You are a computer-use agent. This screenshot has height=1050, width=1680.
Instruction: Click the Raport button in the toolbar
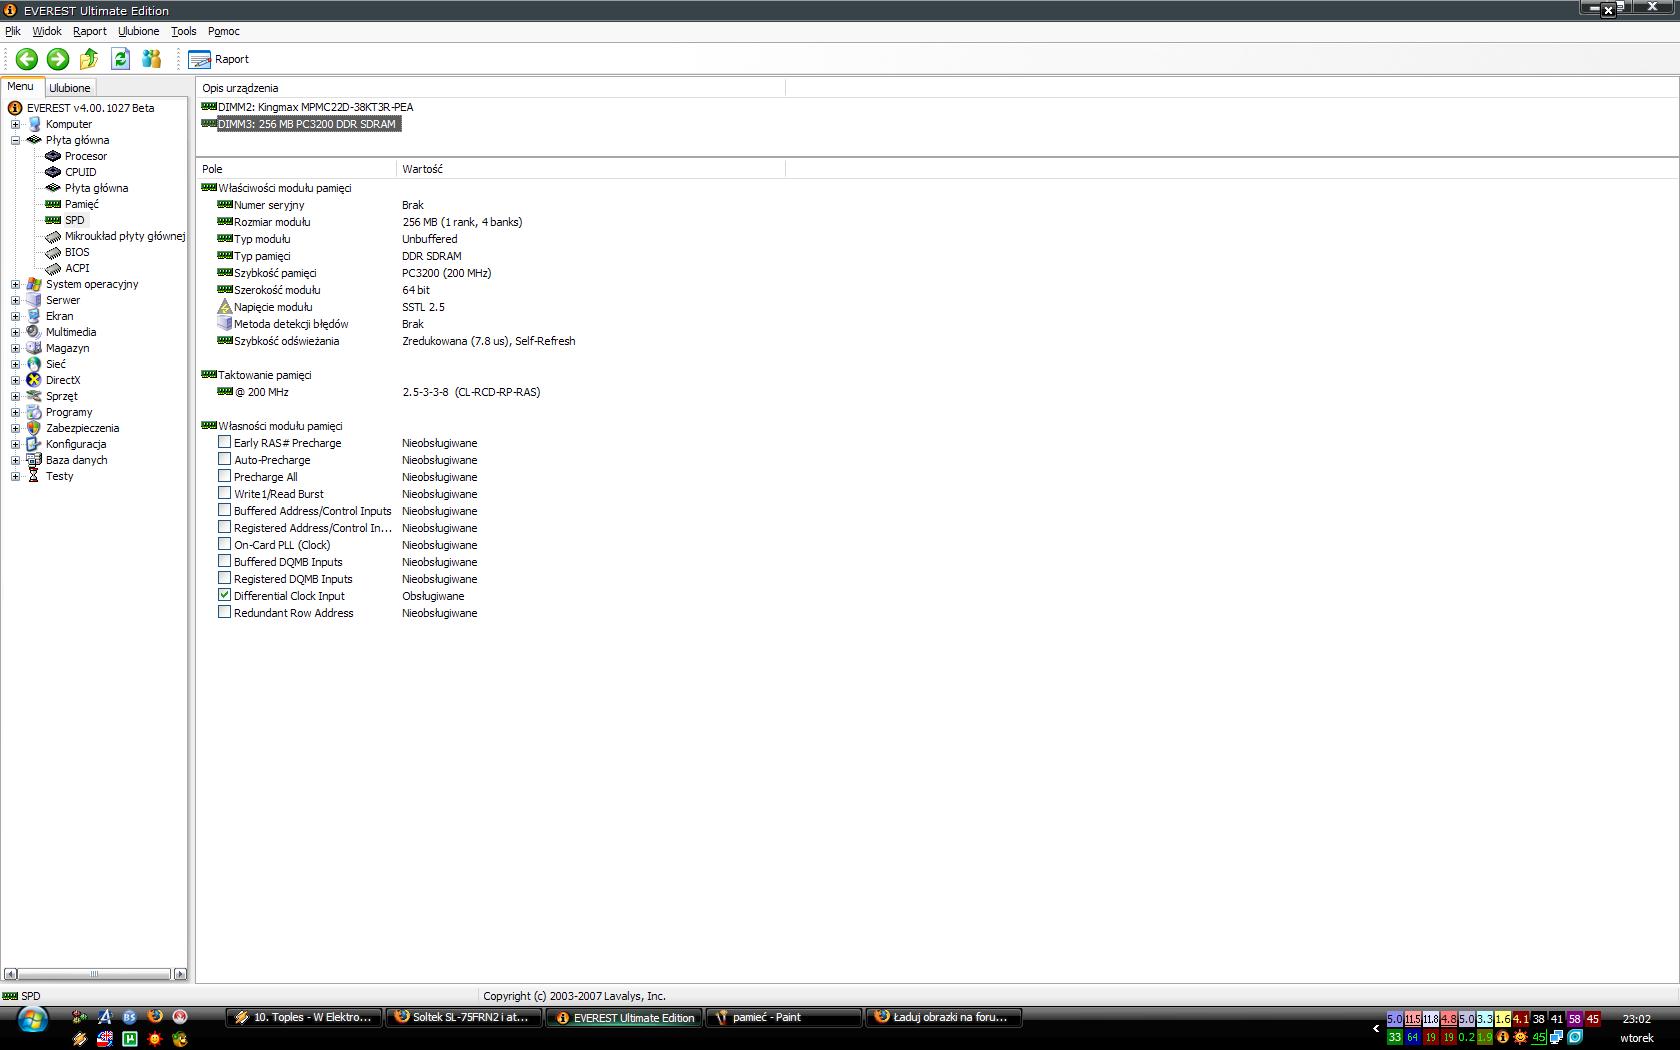click(219, 59)
